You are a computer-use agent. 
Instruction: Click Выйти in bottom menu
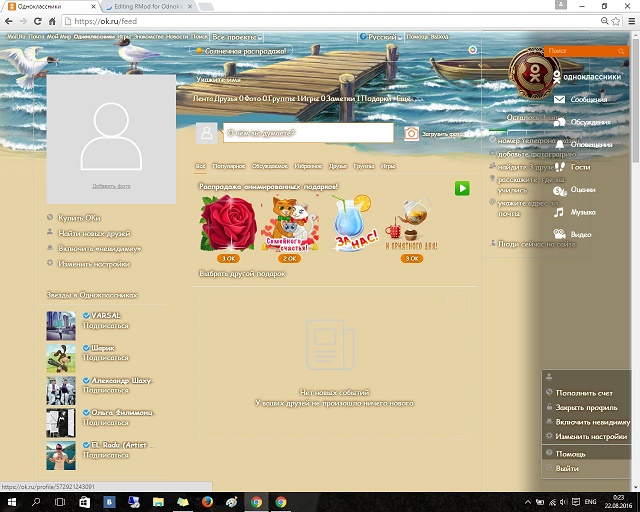[567, 468]
